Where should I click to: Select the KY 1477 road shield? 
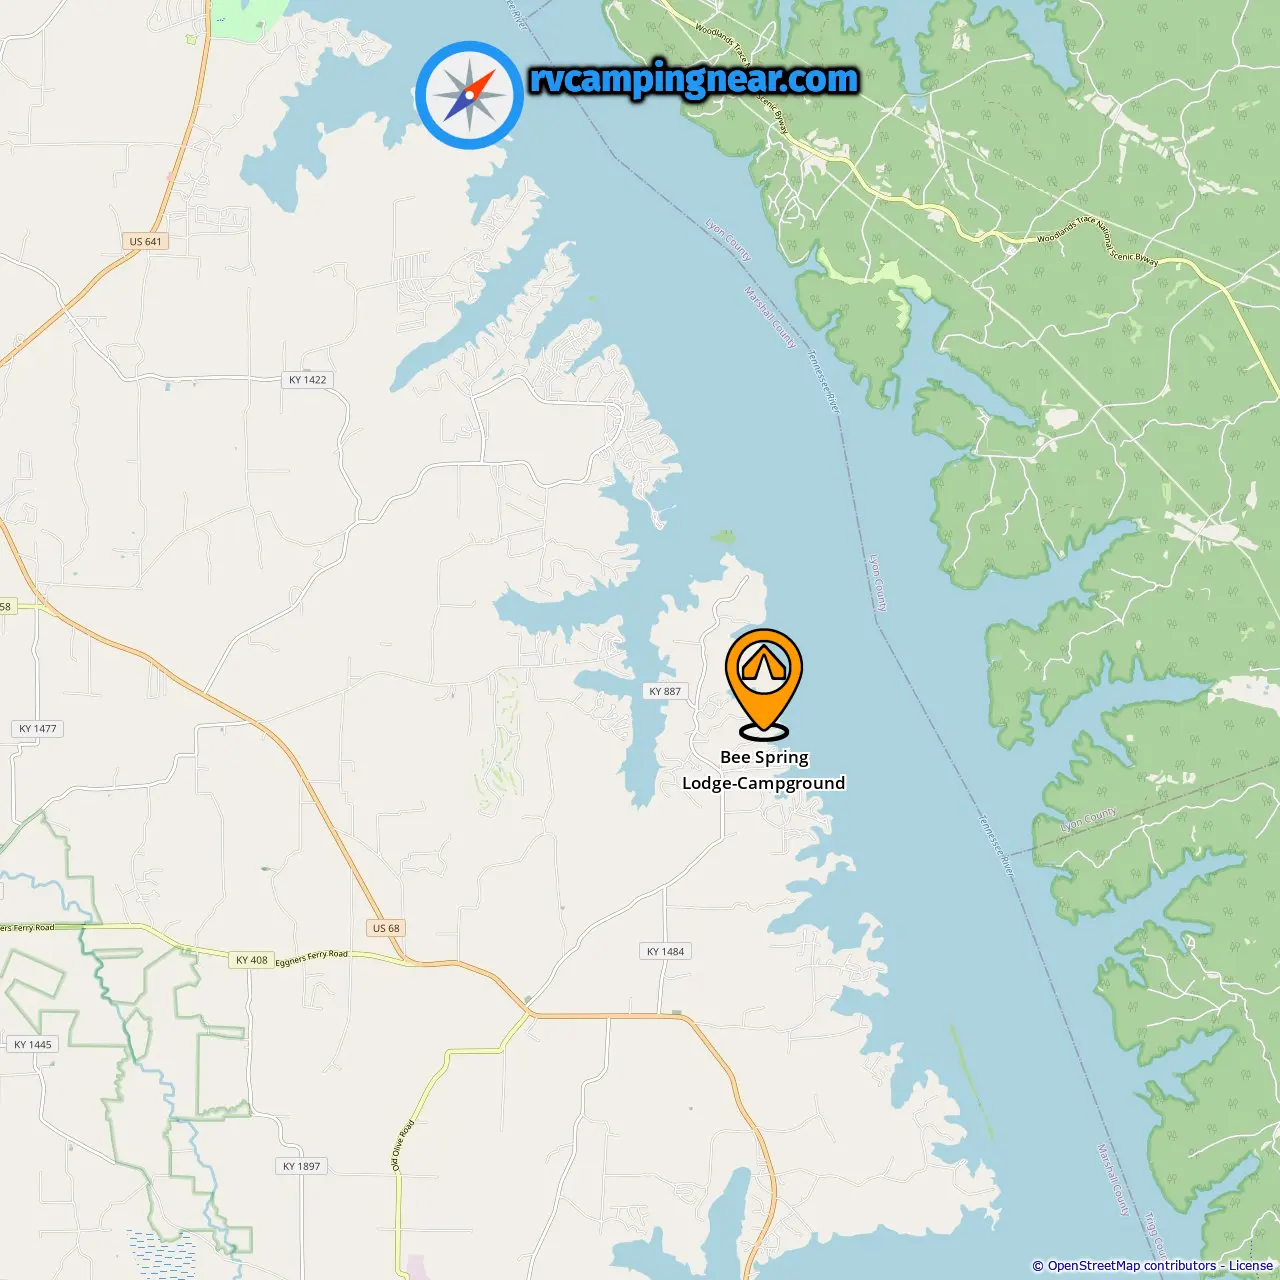pos(38,728)
